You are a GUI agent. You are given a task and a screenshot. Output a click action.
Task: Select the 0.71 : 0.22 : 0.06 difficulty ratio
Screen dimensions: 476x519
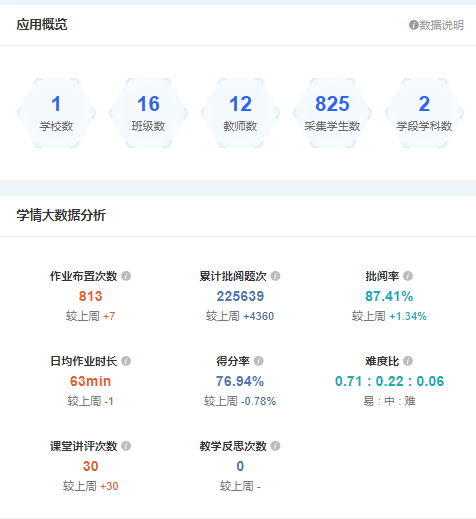[389, 381]
